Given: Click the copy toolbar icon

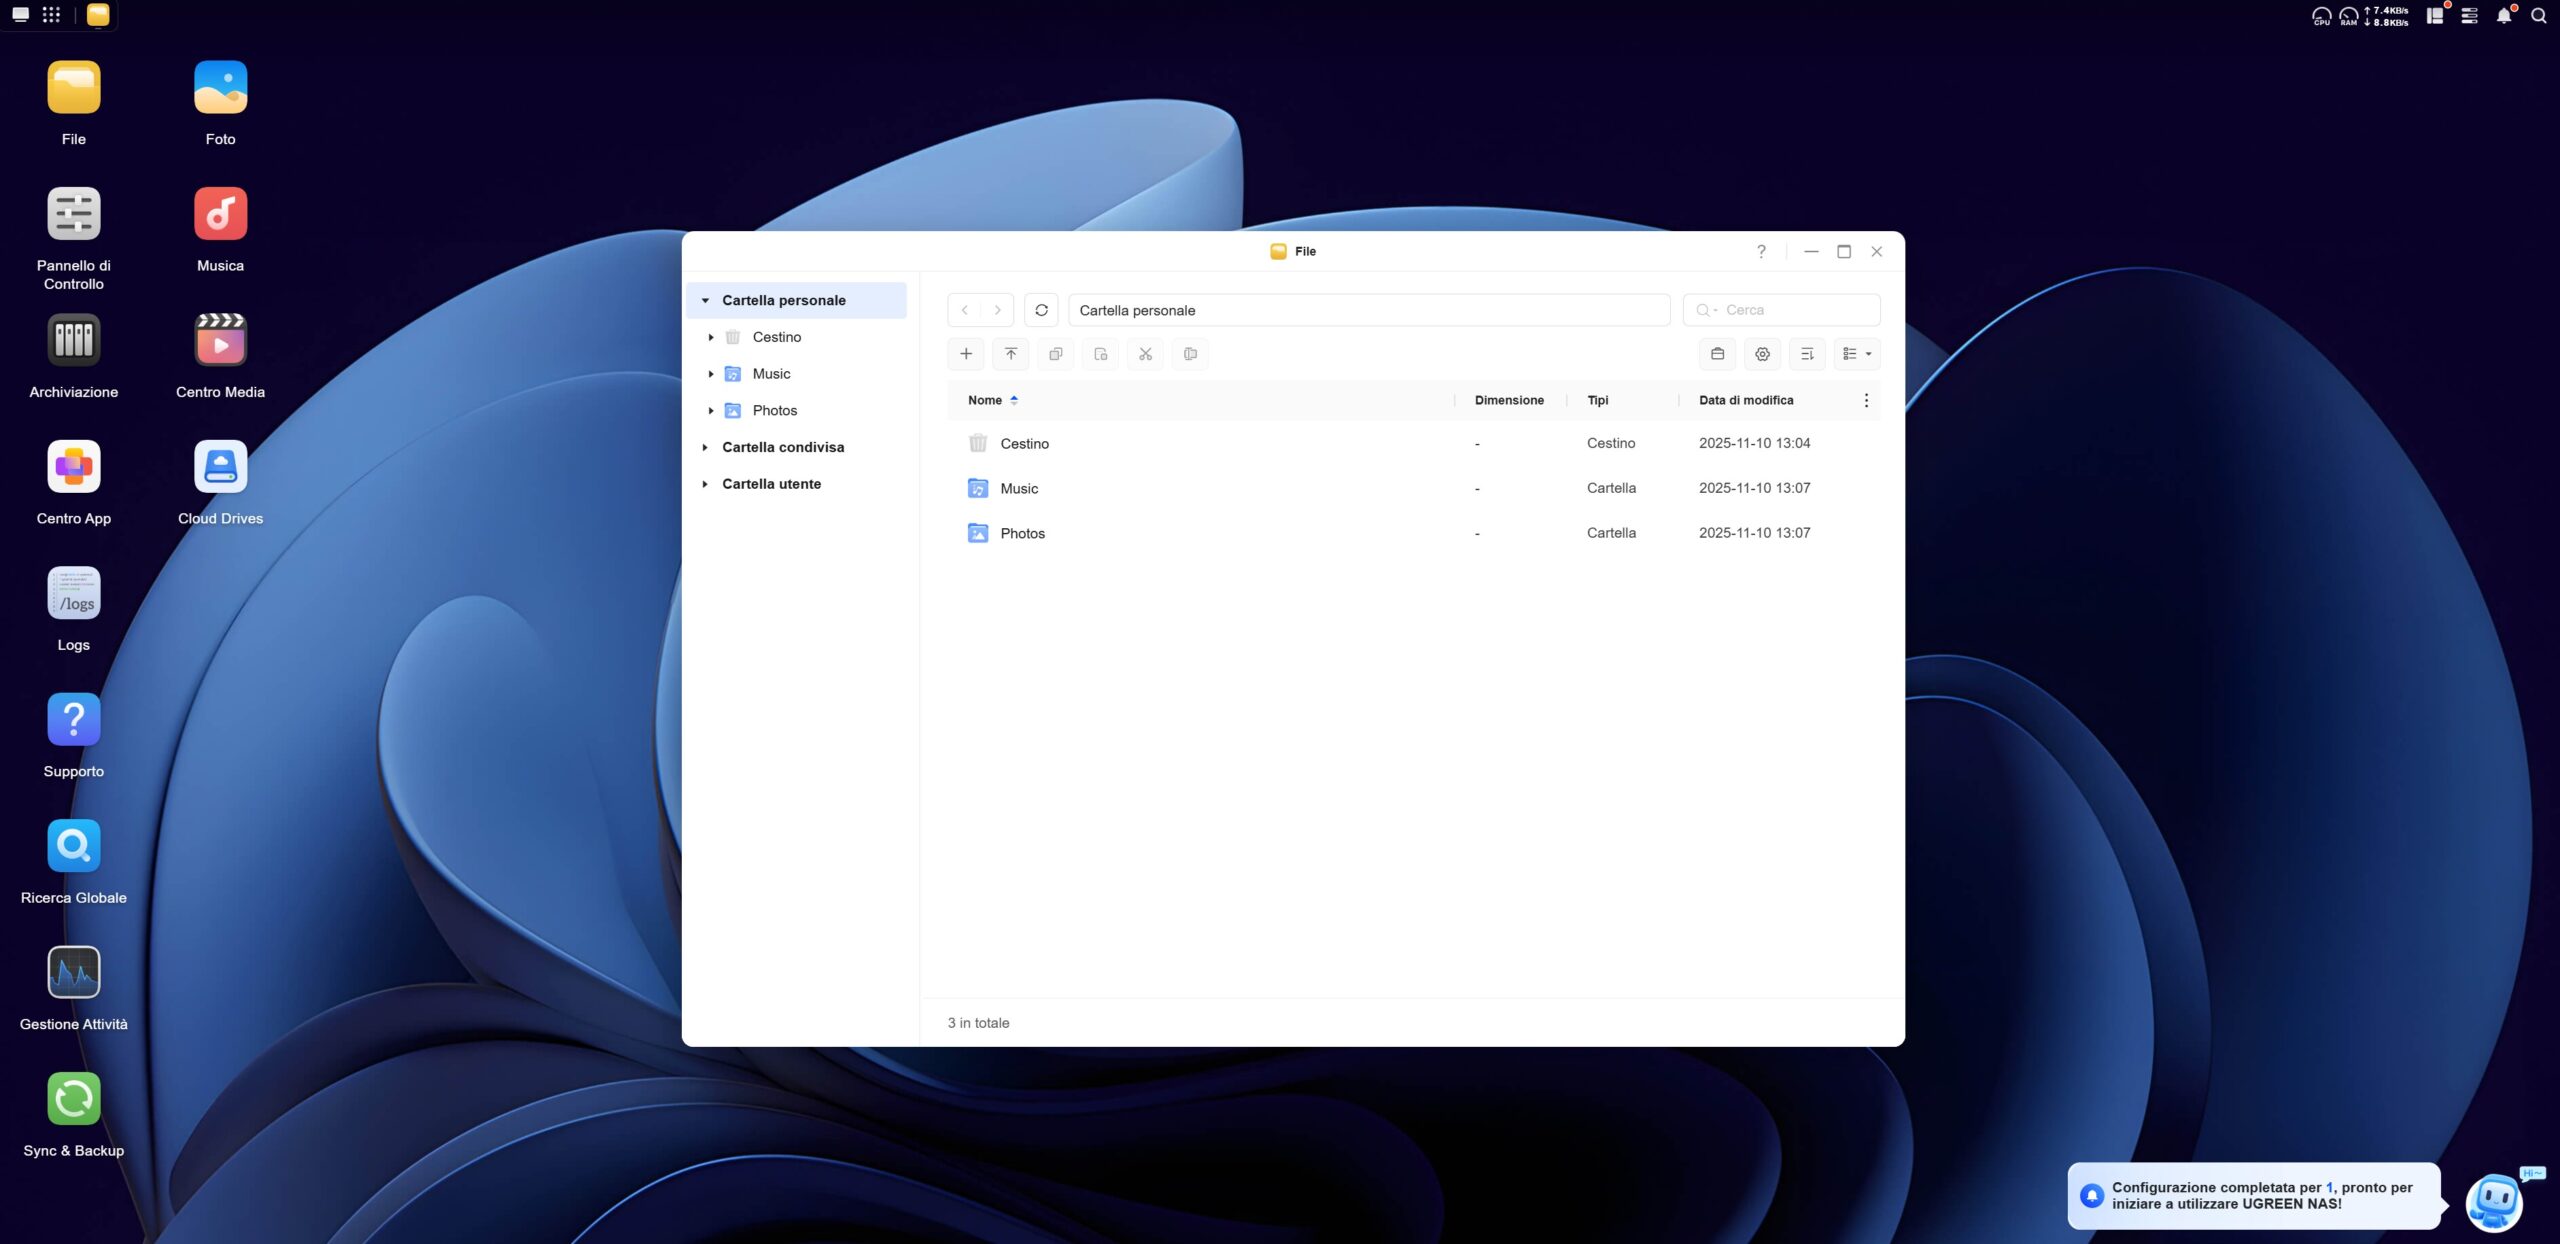Looking at the screenshot, I should pyautogui.click(x=1056, y=354).
